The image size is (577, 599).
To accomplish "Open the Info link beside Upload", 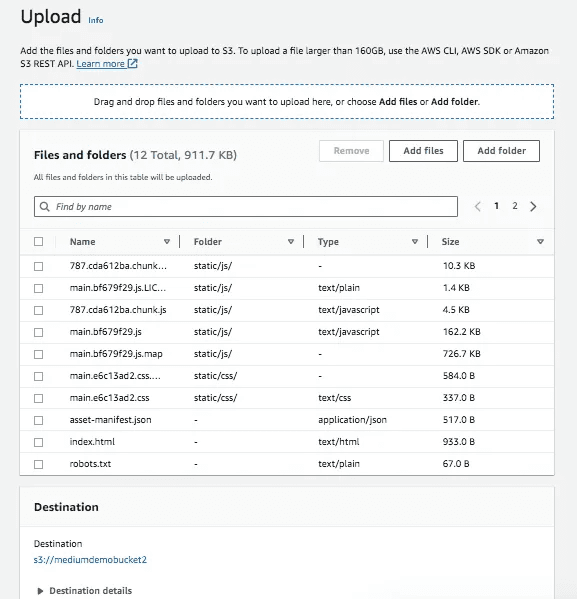I will 96,20.
